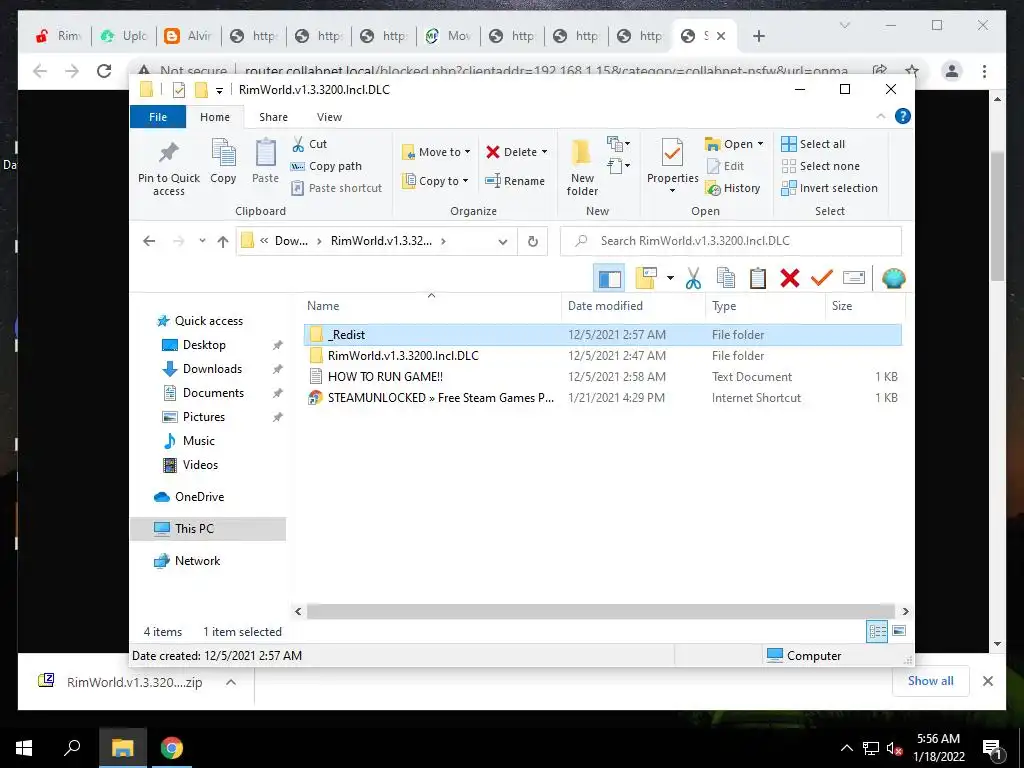Sort by the Date modified column header

(605, 306)
